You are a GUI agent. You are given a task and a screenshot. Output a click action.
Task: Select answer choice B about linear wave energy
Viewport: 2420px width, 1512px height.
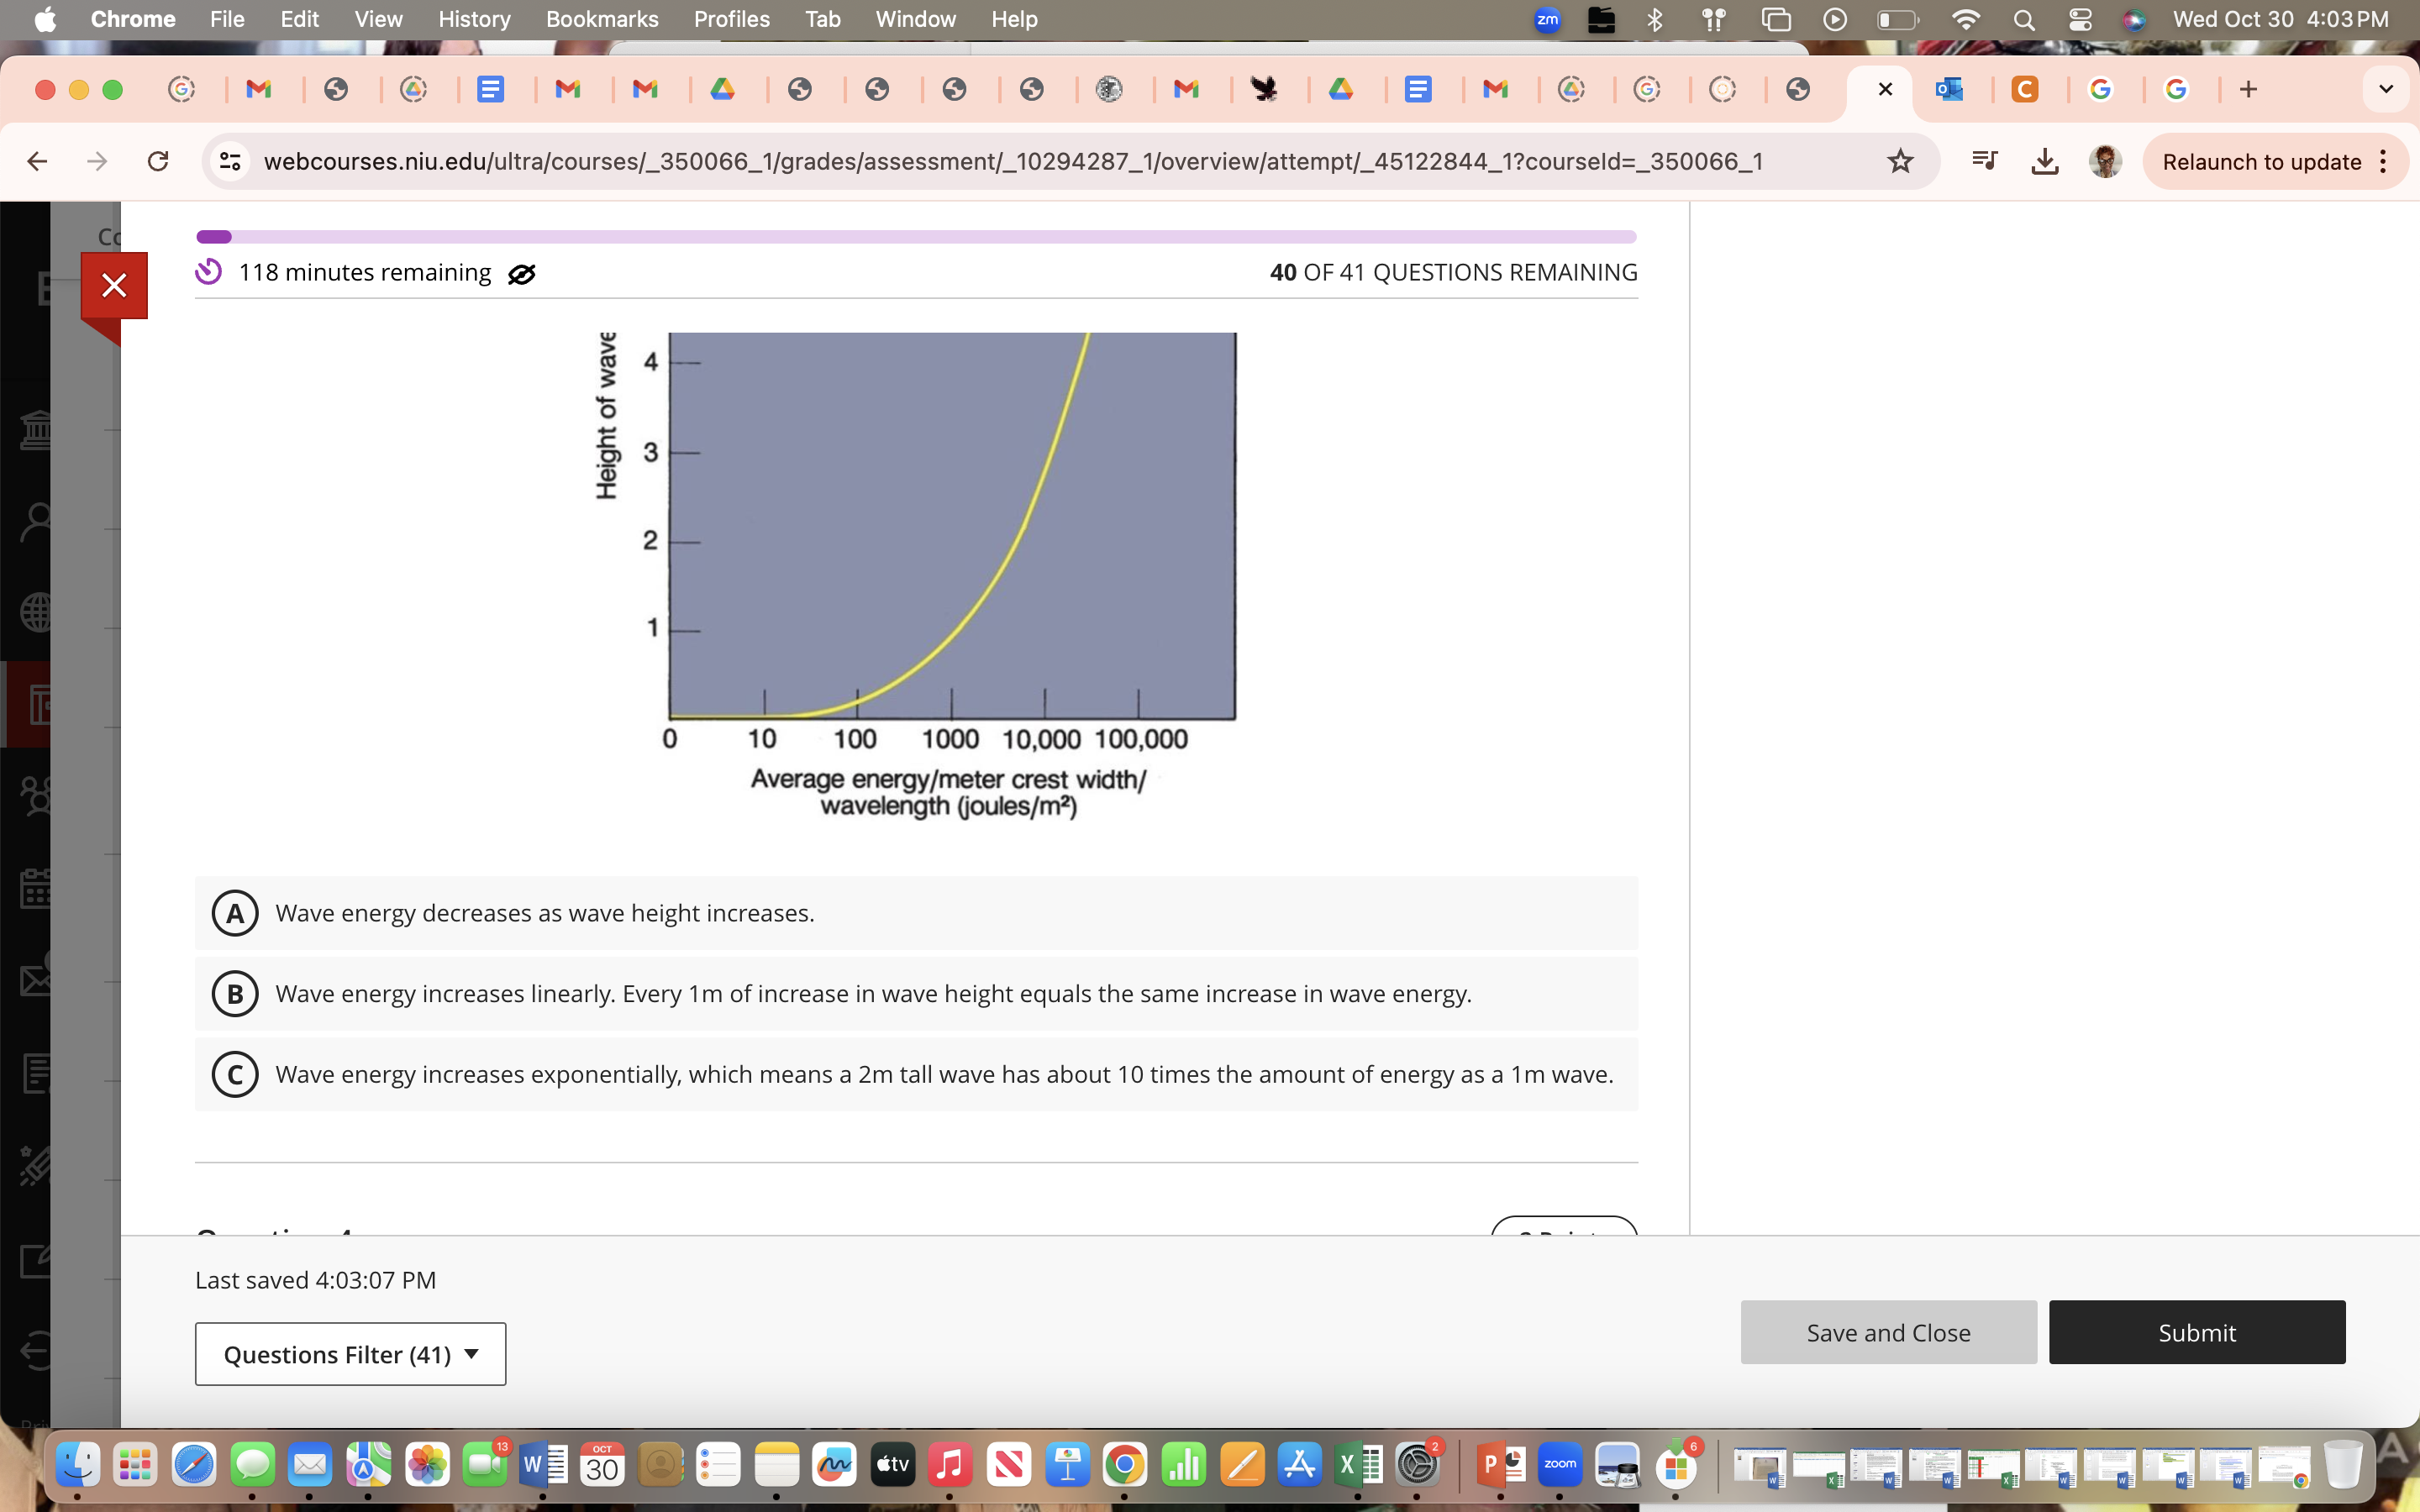click(236, 993)
